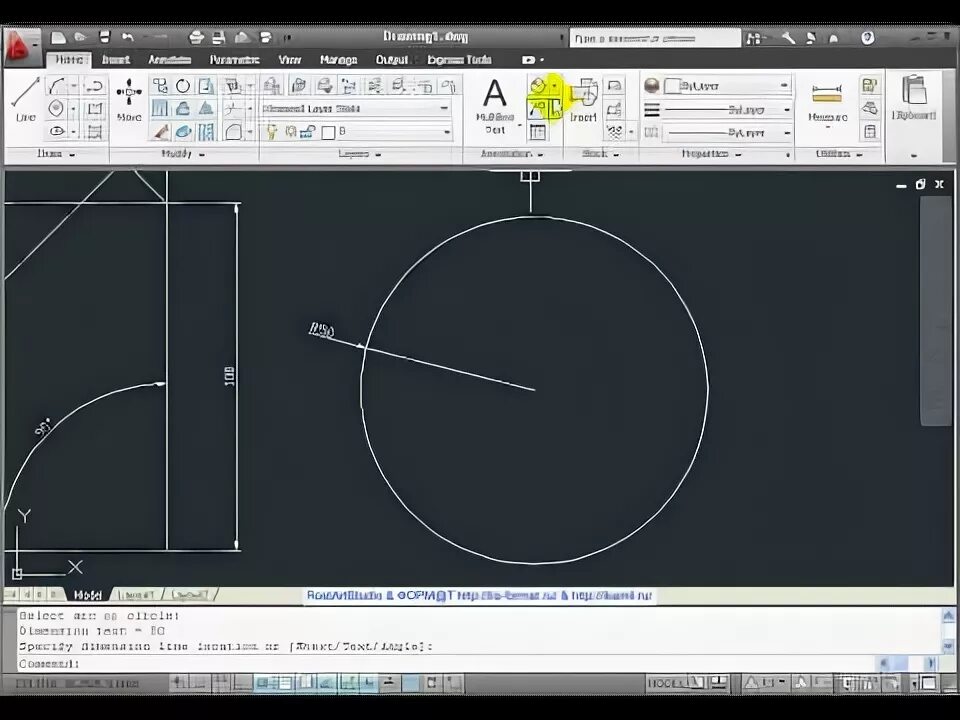Select the Array modify tool
The image size is (960, 720).
point(206,132)
